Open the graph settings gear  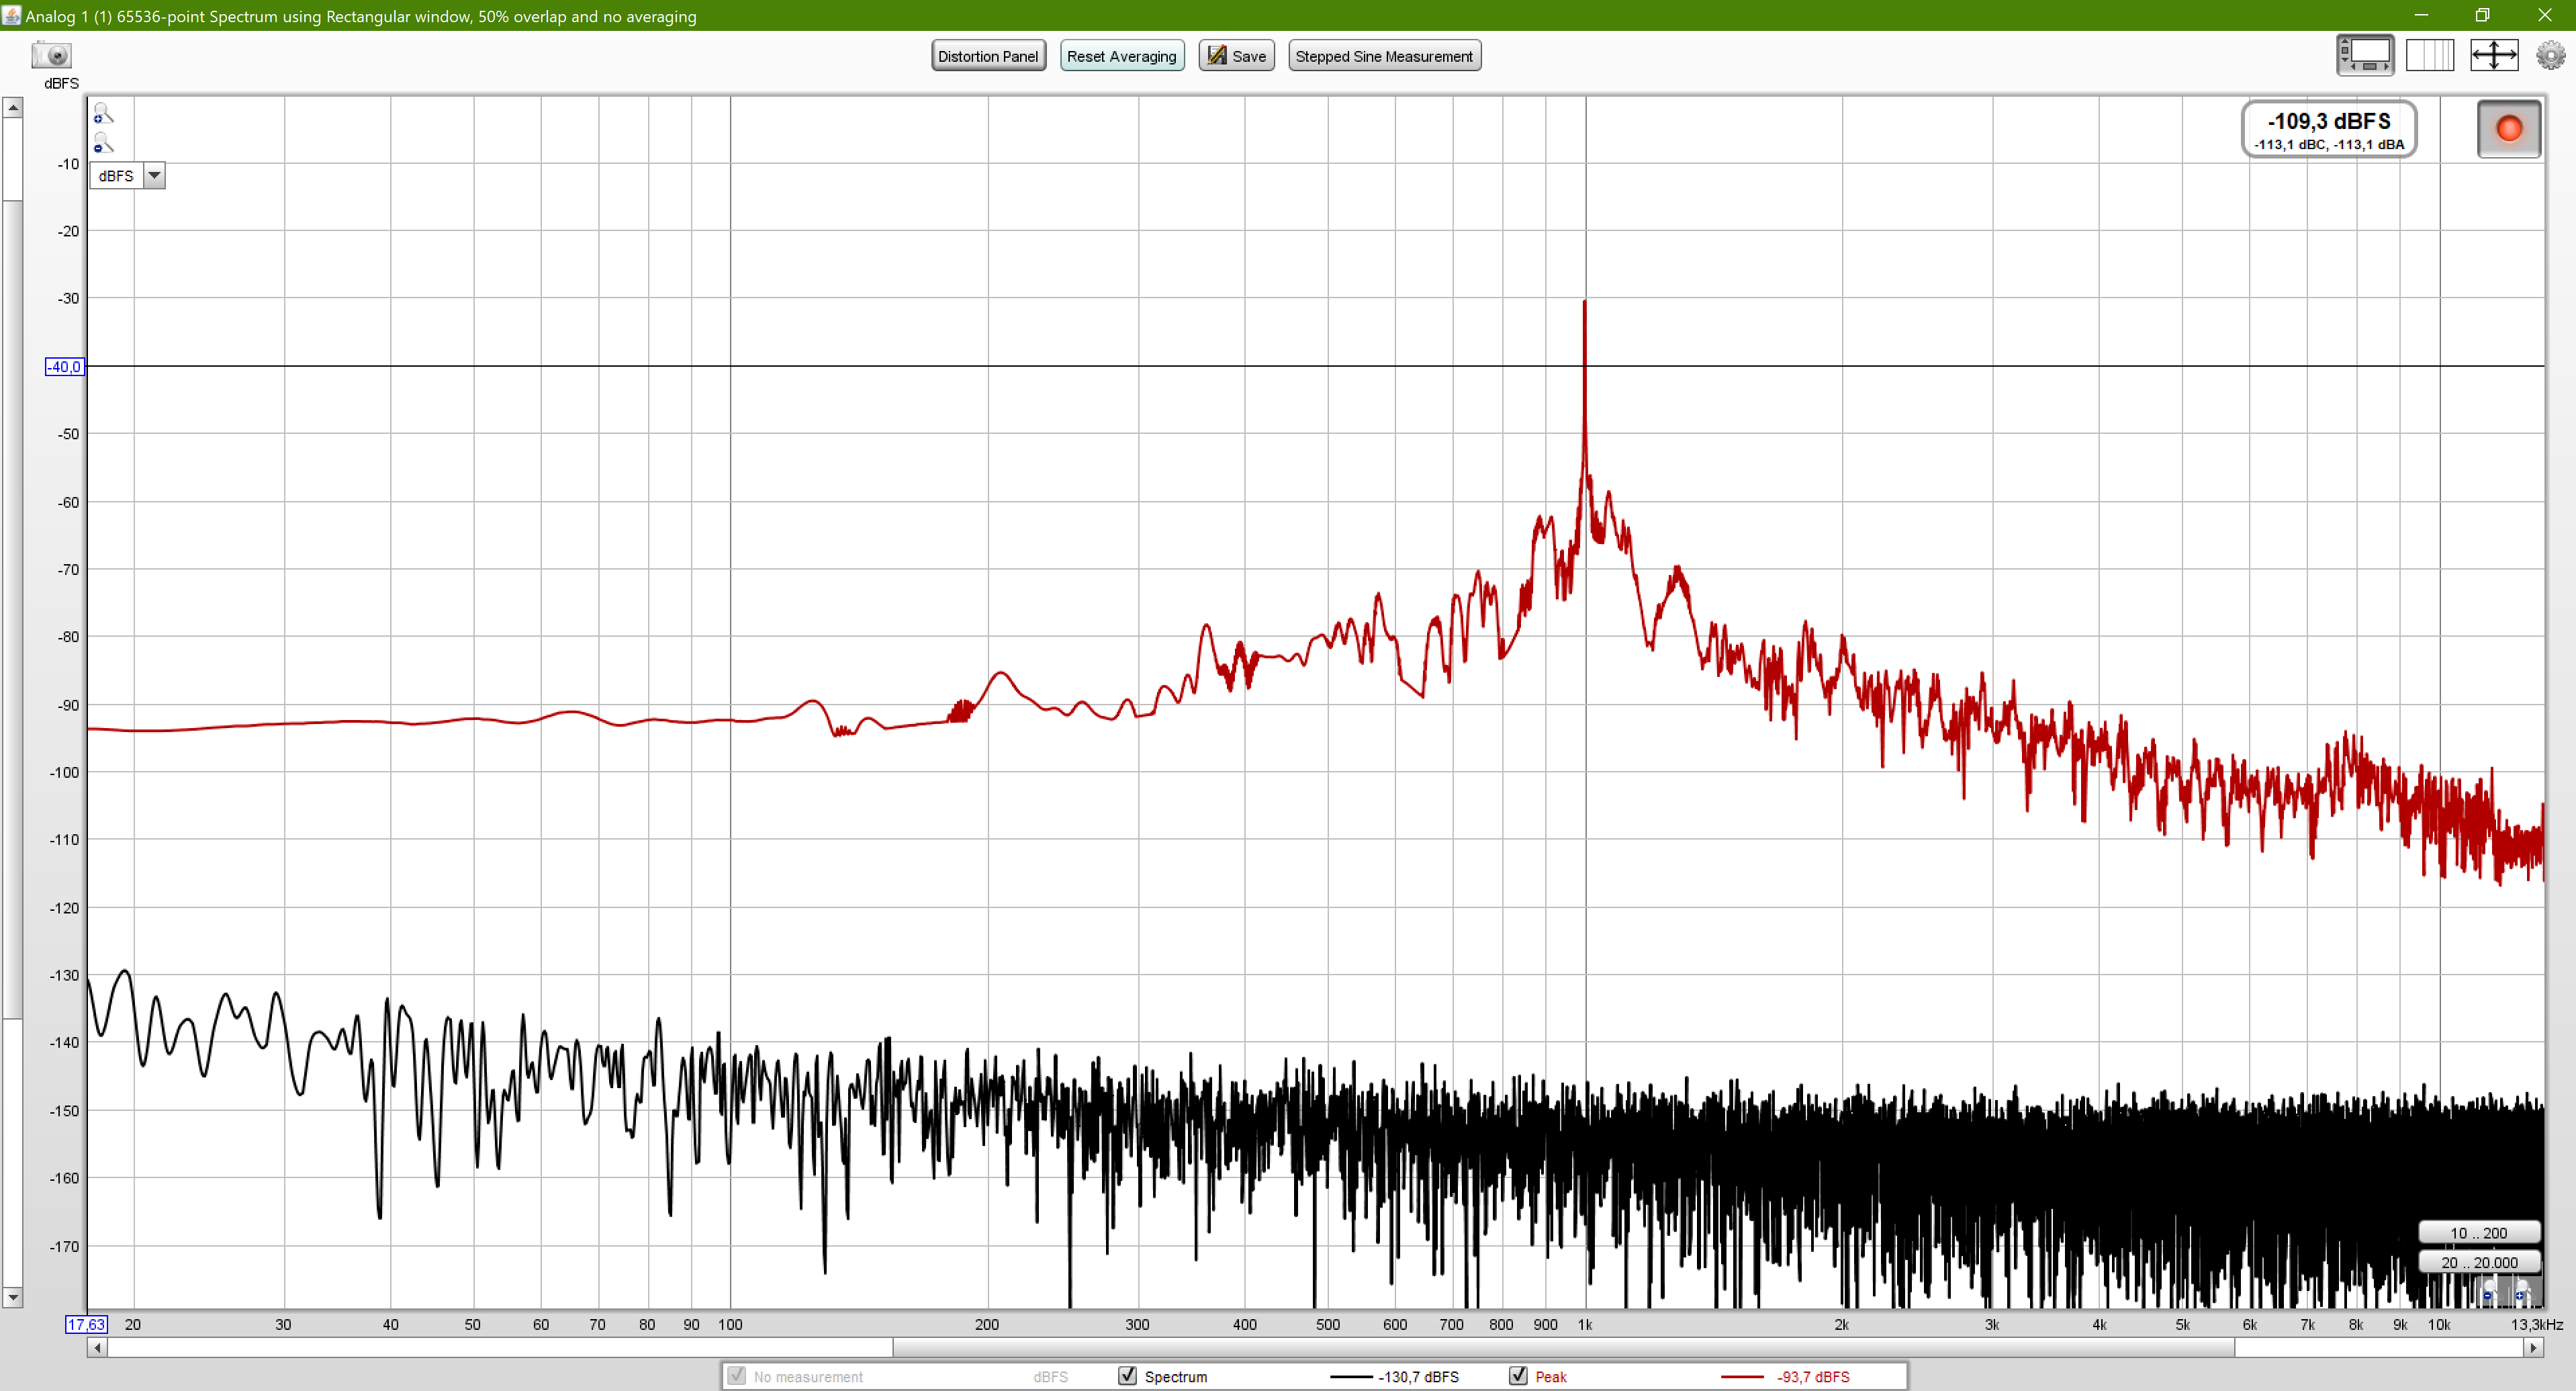point(2550,55)
